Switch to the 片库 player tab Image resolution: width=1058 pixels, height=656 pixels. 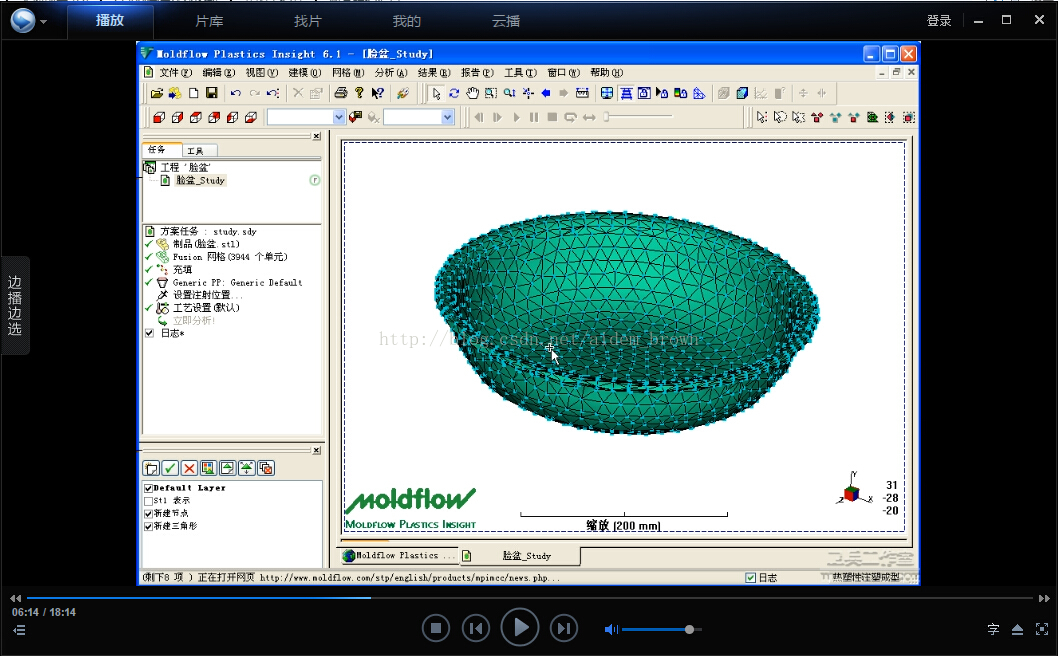pos(209,22)
